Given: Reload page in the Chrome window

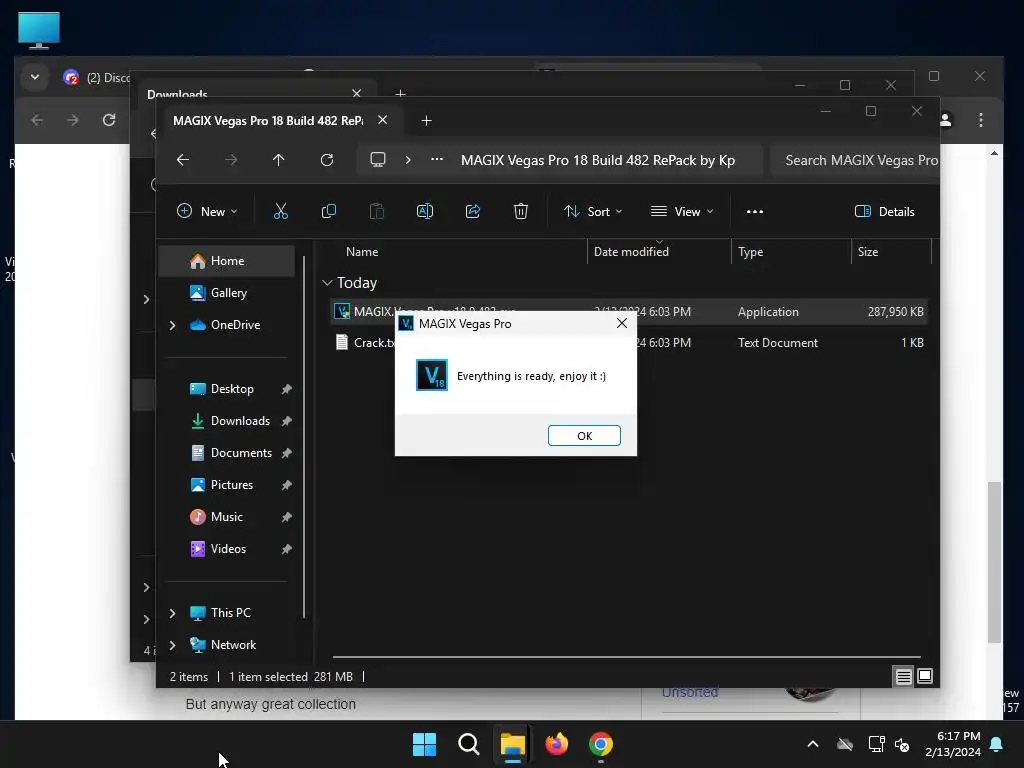Looking at the screenshot, I should point(109,120).
